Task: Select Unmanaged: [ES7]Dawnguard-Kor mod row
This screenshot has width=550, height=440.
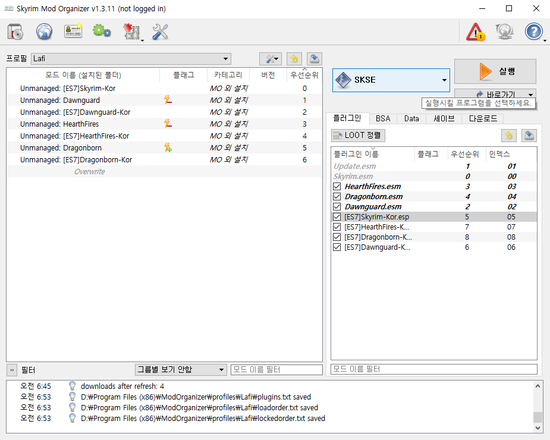Action: [x=164, y=112]
